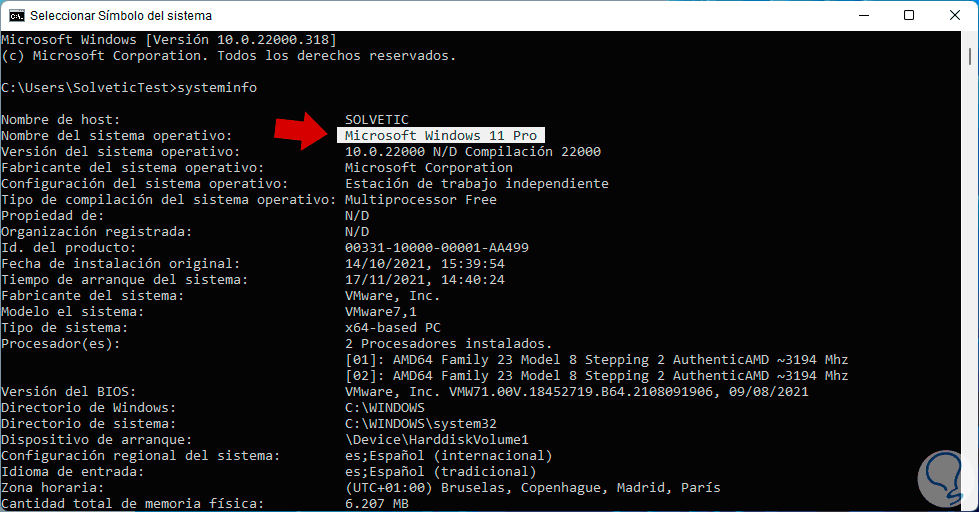Click 'Estación de trabajo independiente' value
This screenshot has height=512, width=979.
(x=476, y=184)
